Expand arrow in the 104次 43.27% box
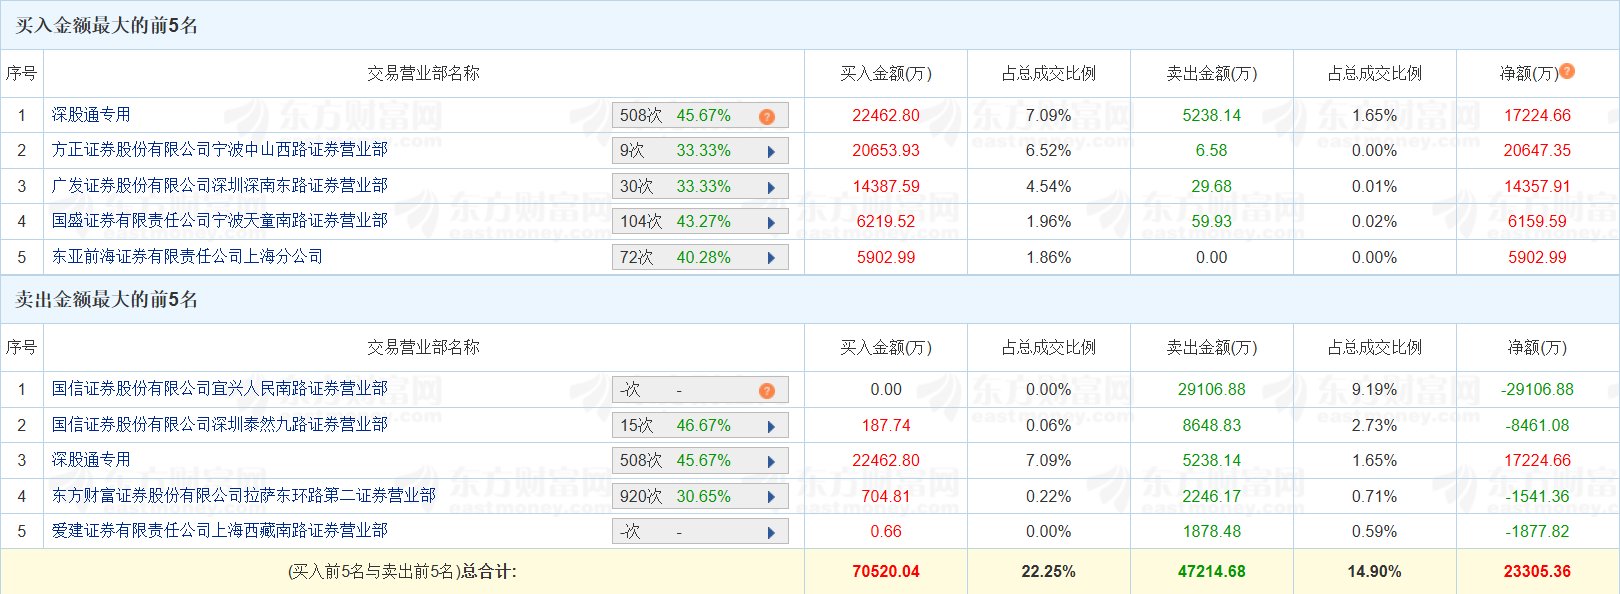 [771, 223]
